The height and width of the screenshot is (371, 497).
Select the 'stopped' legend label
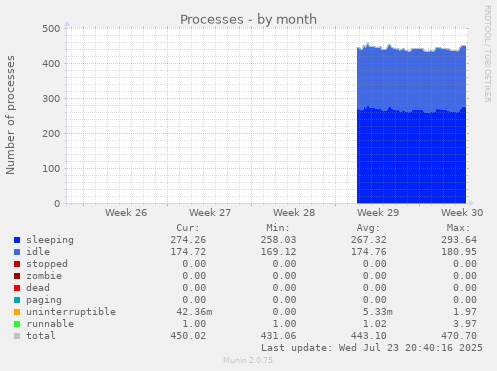tap(47, 264)
